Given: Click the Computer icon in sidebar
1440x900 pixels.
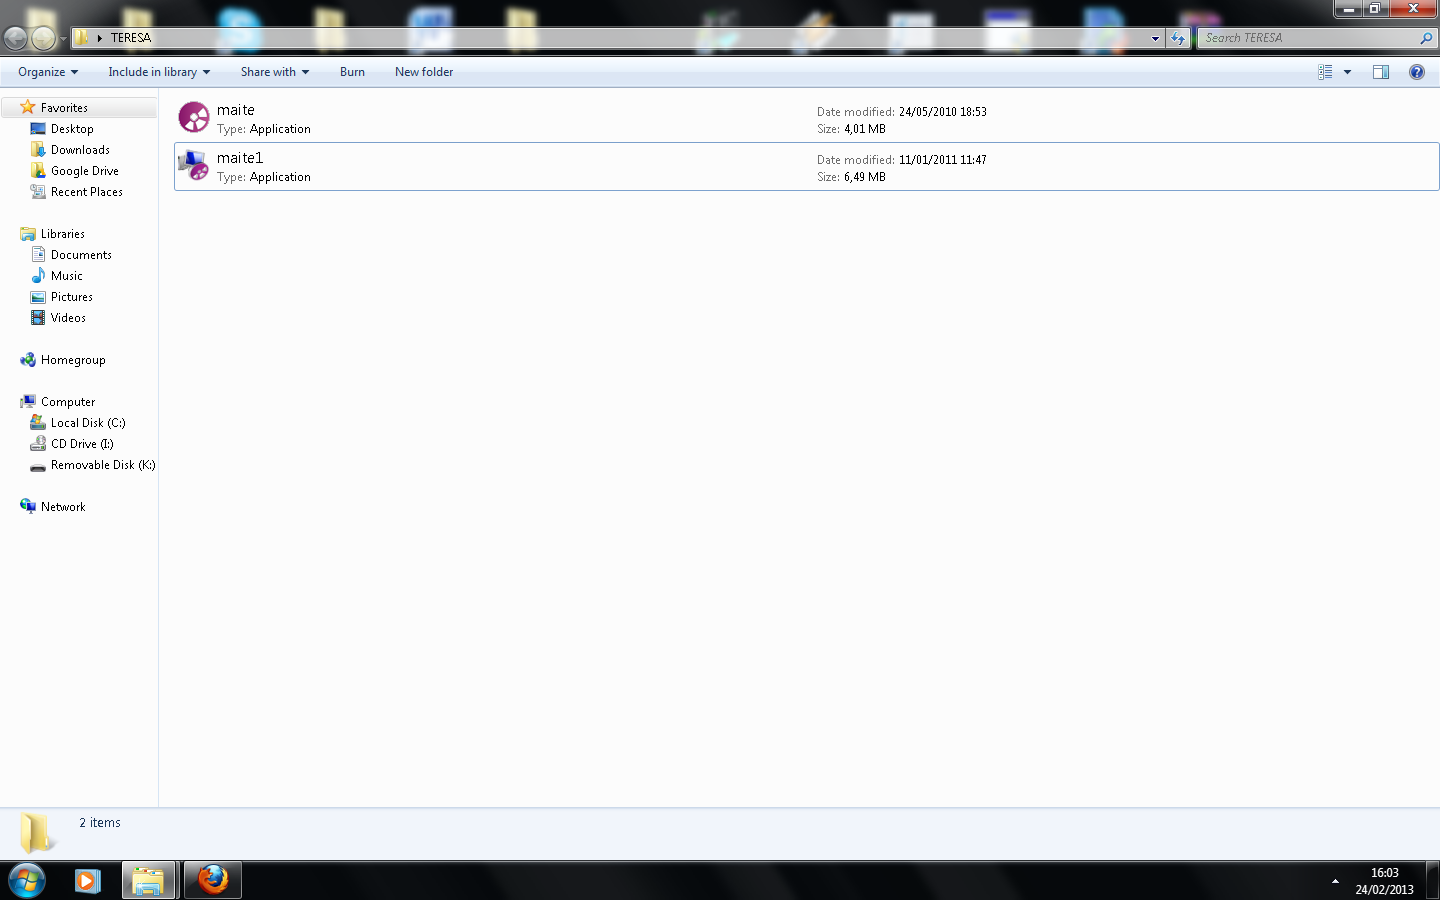Looking at the screenshot, I should click(x=28, y=401).
